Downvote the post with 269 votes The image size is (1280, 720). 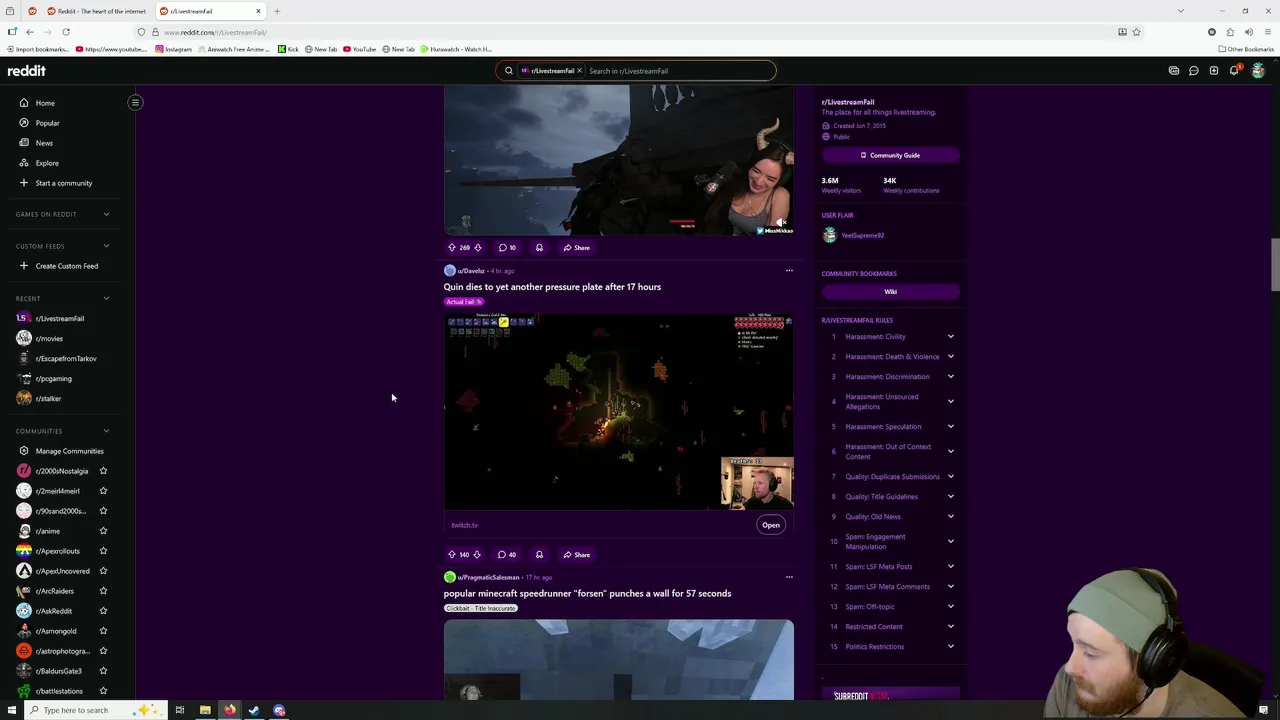(478, 247)
